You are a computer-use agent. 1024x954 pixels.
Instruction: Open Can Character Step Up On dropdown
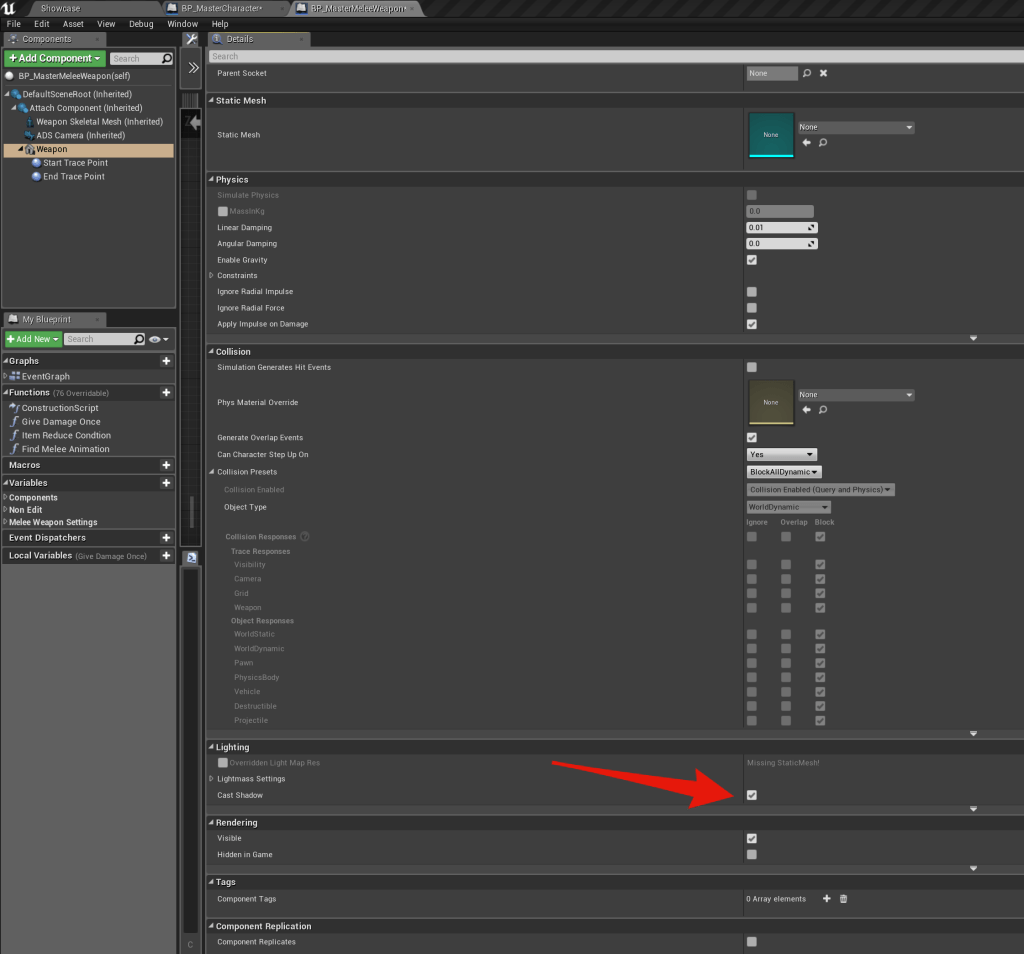tap(782, 454)
